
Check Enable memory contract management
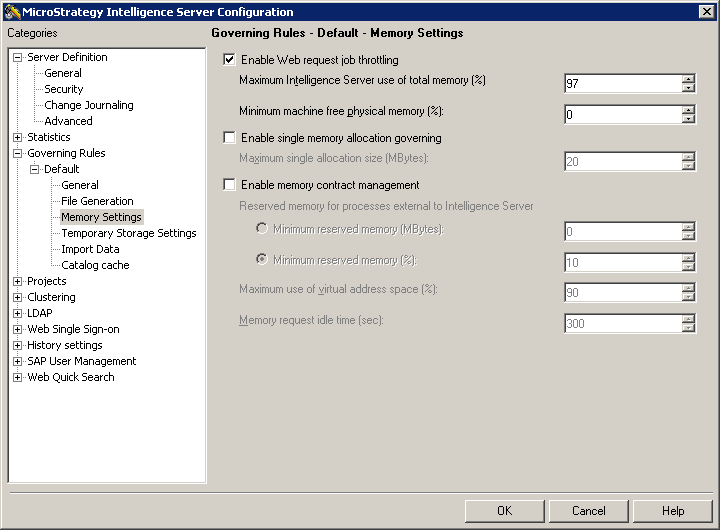[229, 185]
